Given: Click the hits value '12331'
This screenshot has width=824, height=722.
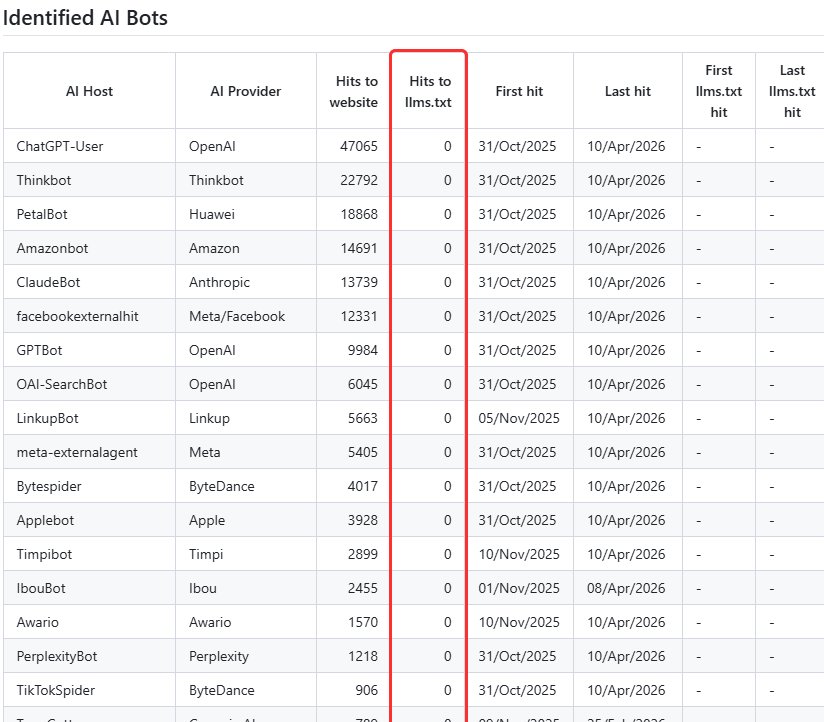Looking at the screenshot, I should coord(359,316).
